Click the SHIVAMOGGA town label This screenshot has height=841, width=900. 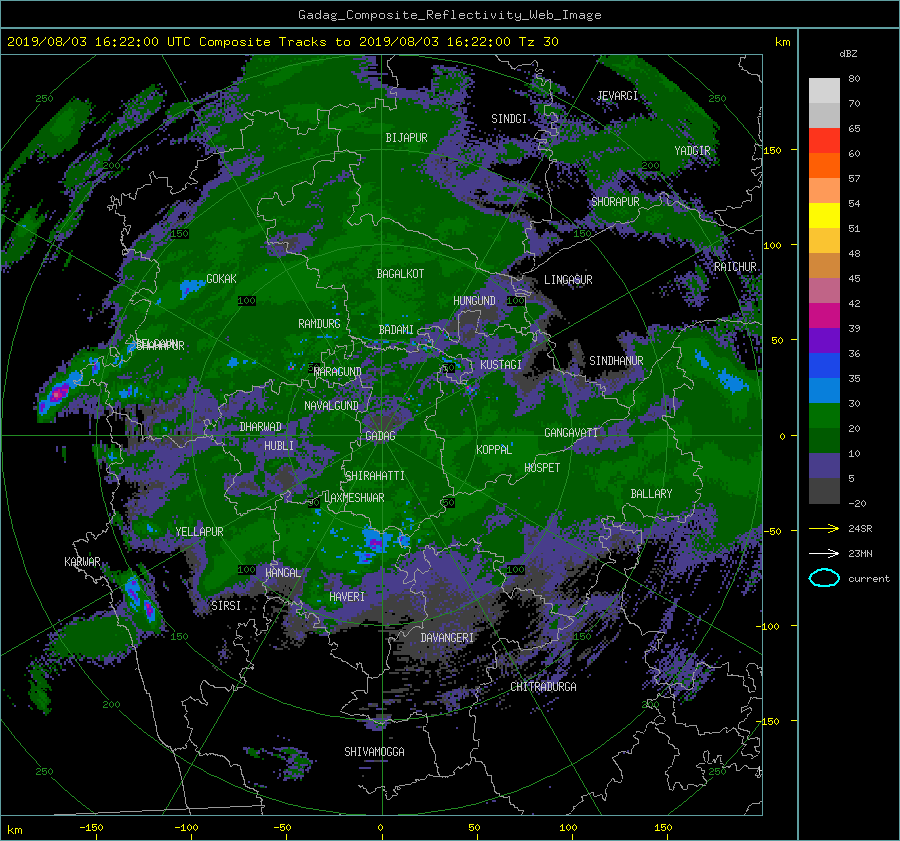(x=374, y=751)
